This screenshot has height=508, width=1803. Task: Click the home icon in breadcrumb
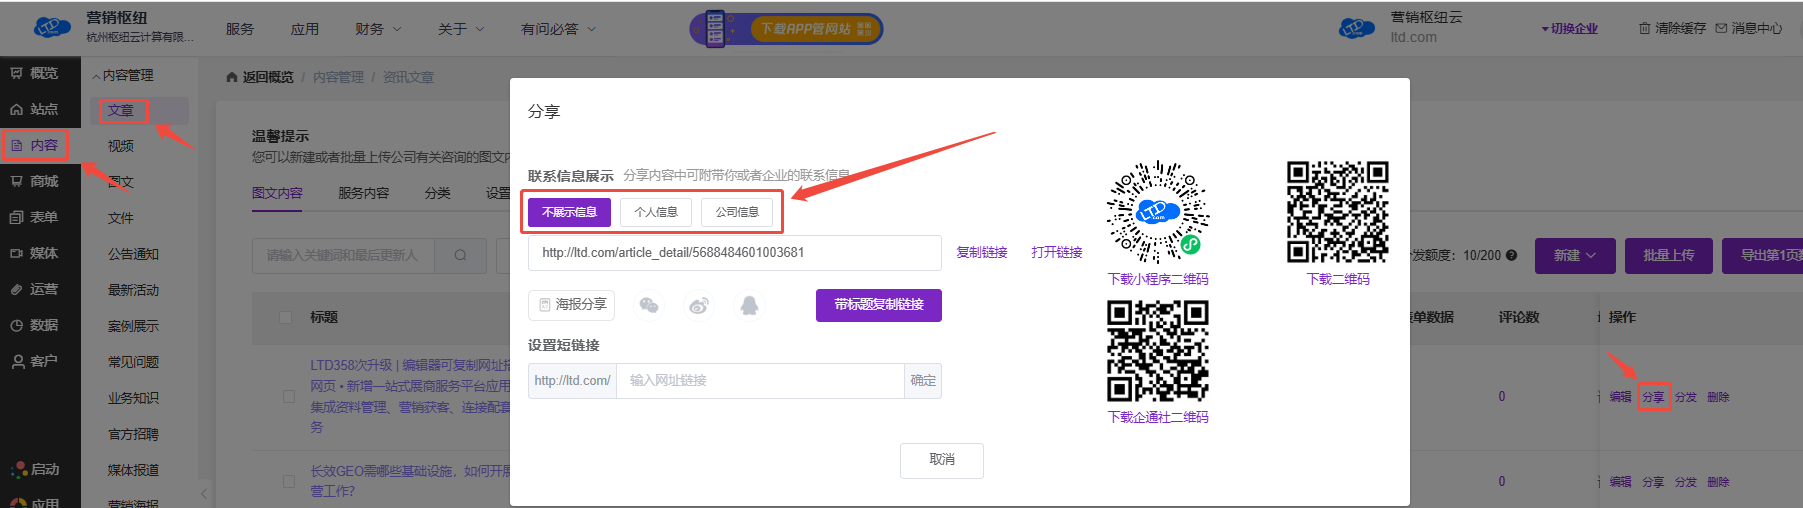232,78
